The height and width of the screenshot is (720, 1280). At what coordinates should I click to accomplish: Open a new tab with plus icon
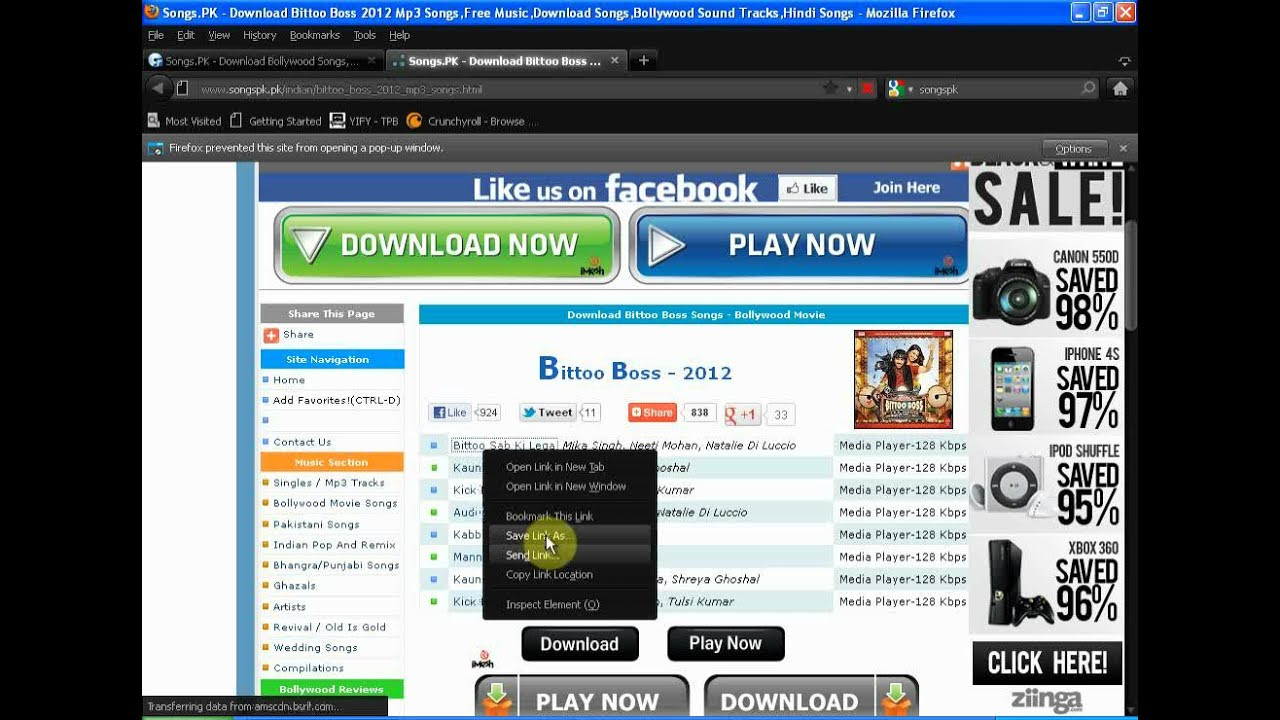point(643,61)
